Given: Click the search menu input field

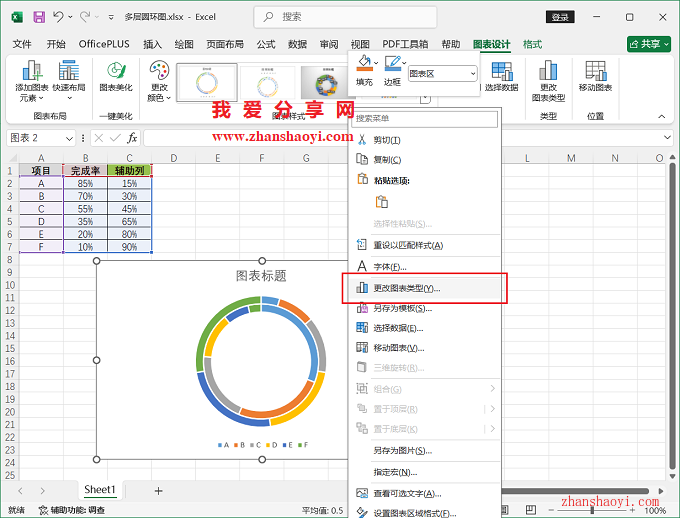Looking at the screenshot, I should click(x=424, y=118).
